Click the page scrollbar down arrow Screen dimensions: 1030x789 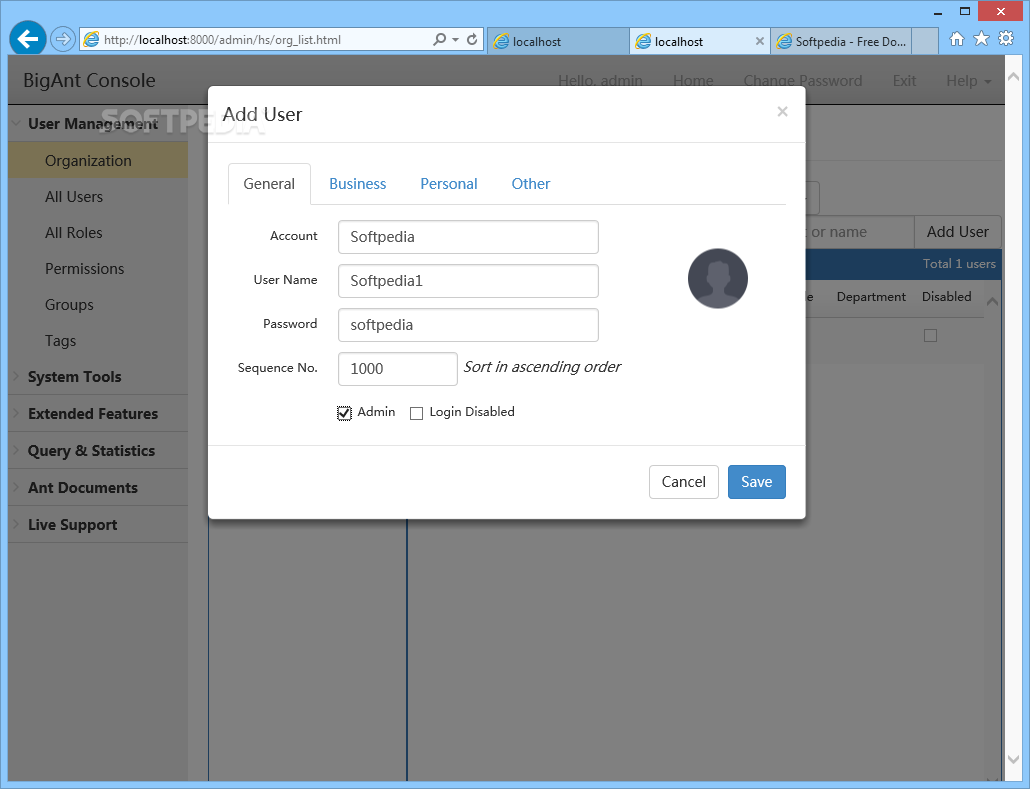tap(1014, 759)
